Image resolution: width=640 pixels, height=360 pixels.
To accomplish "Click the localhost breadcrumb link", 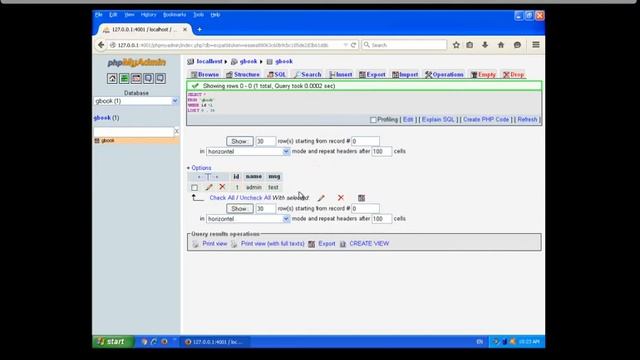I will [x=209, y=62].
